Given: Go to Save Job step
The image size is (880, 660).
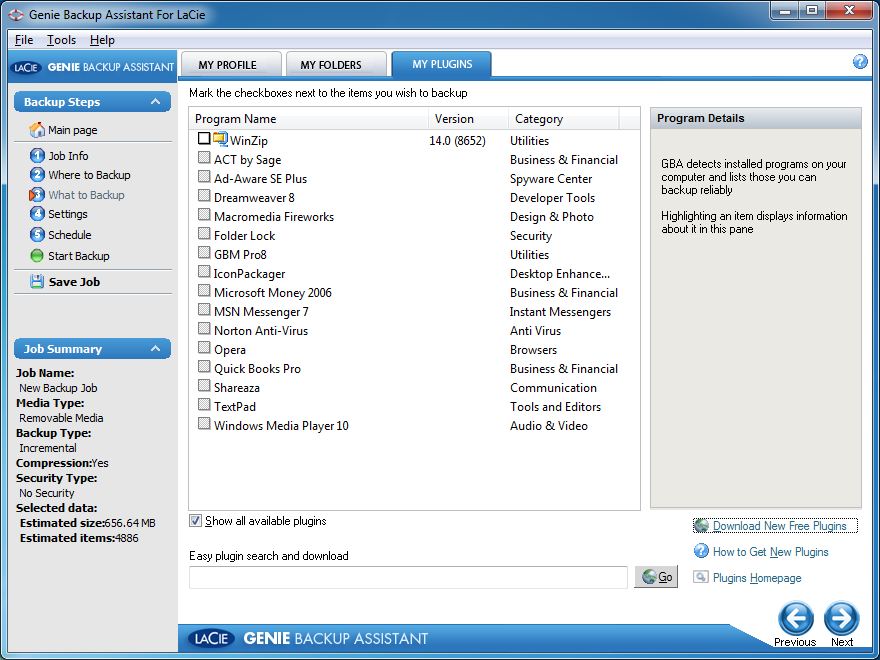Looking at the screenshot, I should pyautogui.click(x=74, y=282).
